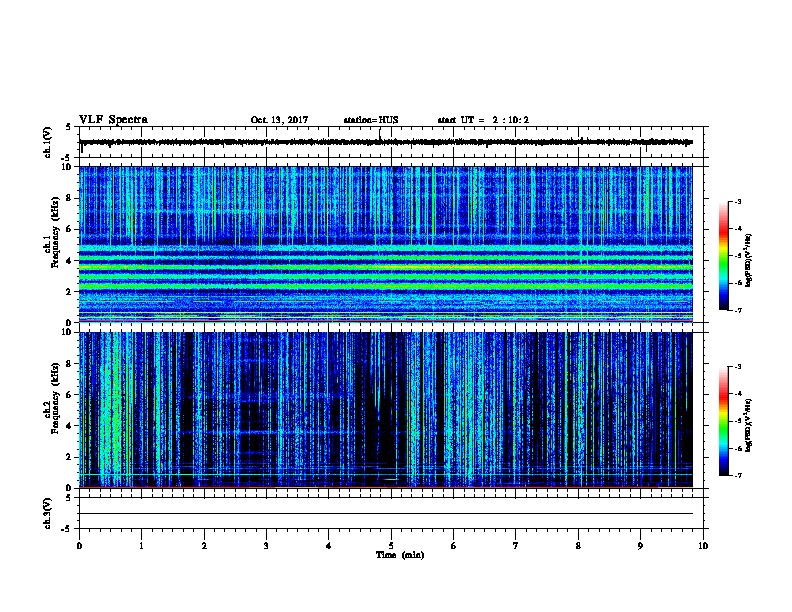Click the "station=HUS" header label
792x612 pixels.
(x=371, y=120)
